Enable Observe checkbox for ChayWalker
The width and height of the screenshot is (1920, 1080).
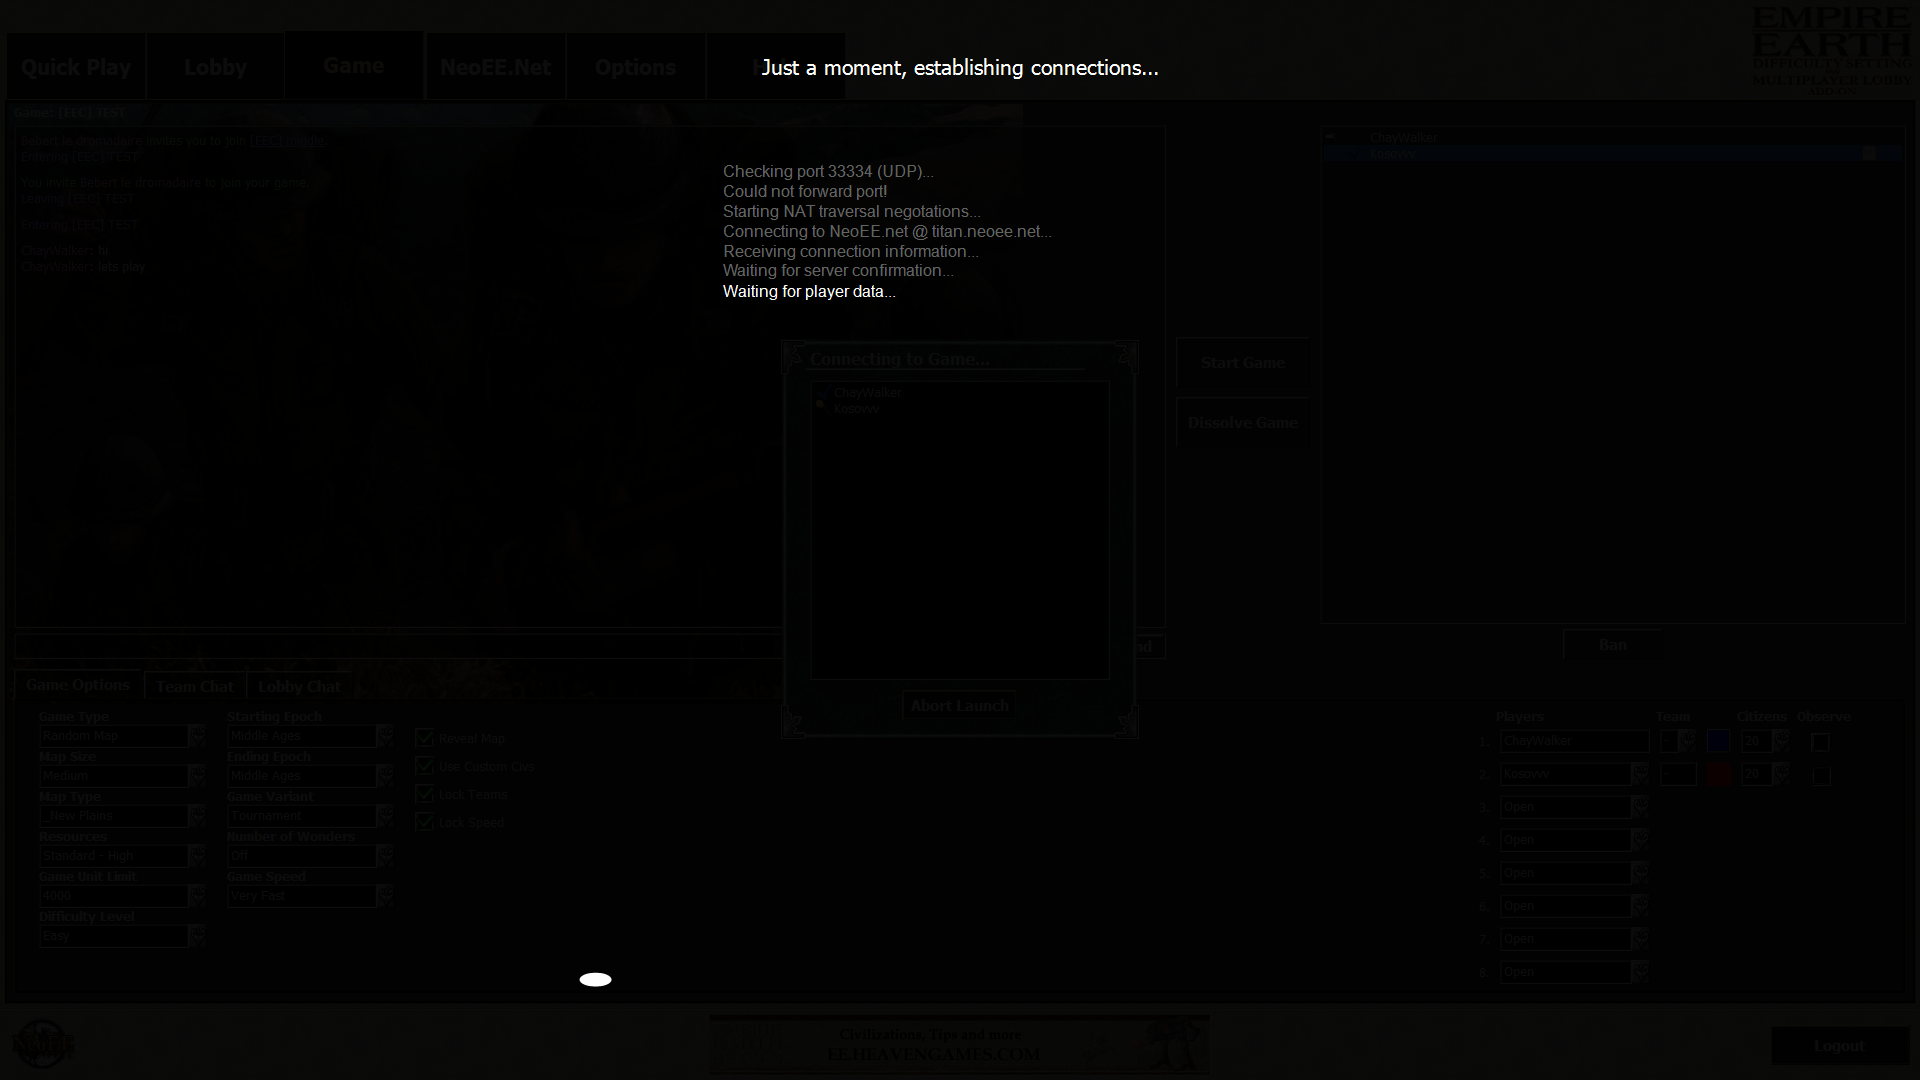click(1820, 743)
